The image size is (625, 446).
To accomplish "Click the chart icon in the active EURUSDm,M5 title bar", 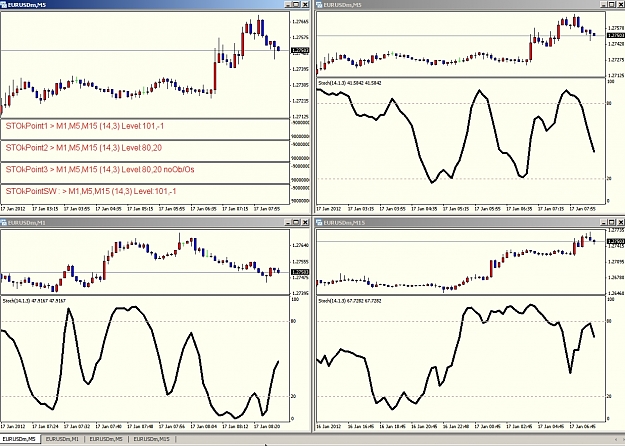I will [x=4, y=4].
